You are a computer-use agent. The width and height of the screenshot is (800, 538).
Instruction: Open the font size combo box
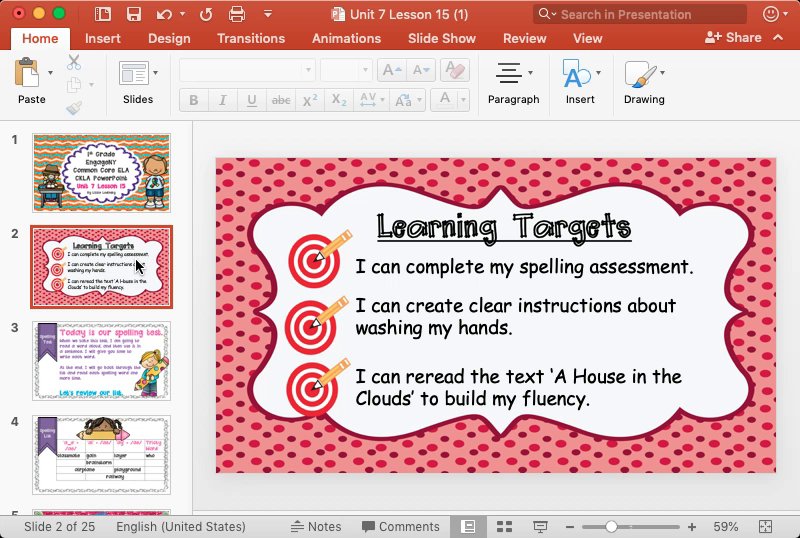[x=346, y=70]
